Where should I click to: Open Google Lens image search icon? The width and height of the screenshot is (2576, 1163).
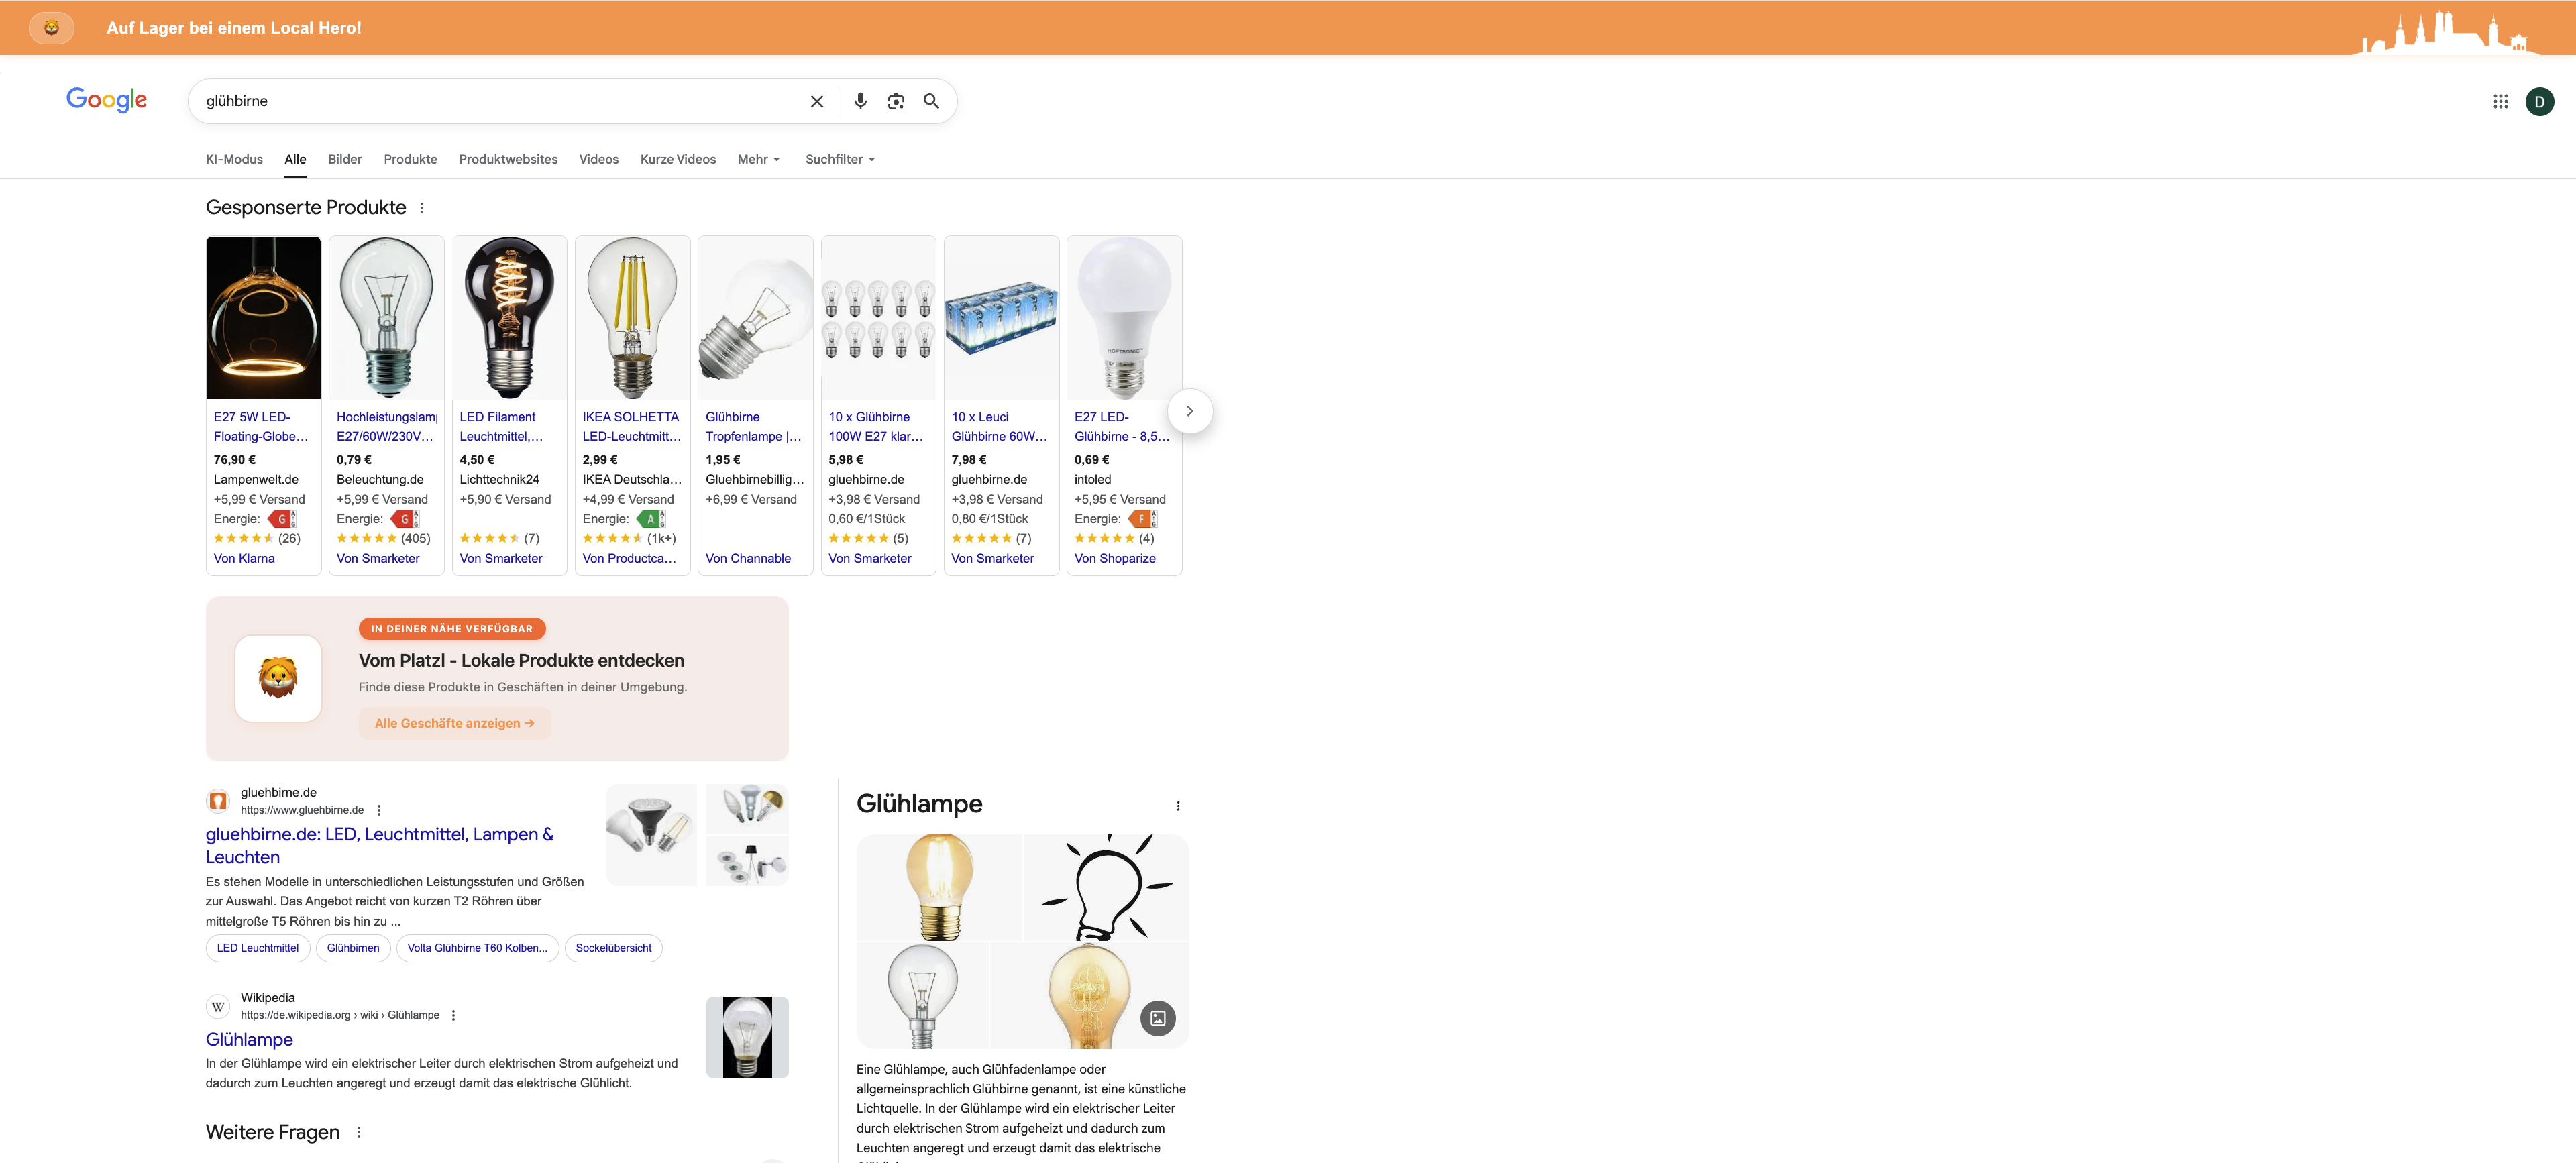[895, 101]
